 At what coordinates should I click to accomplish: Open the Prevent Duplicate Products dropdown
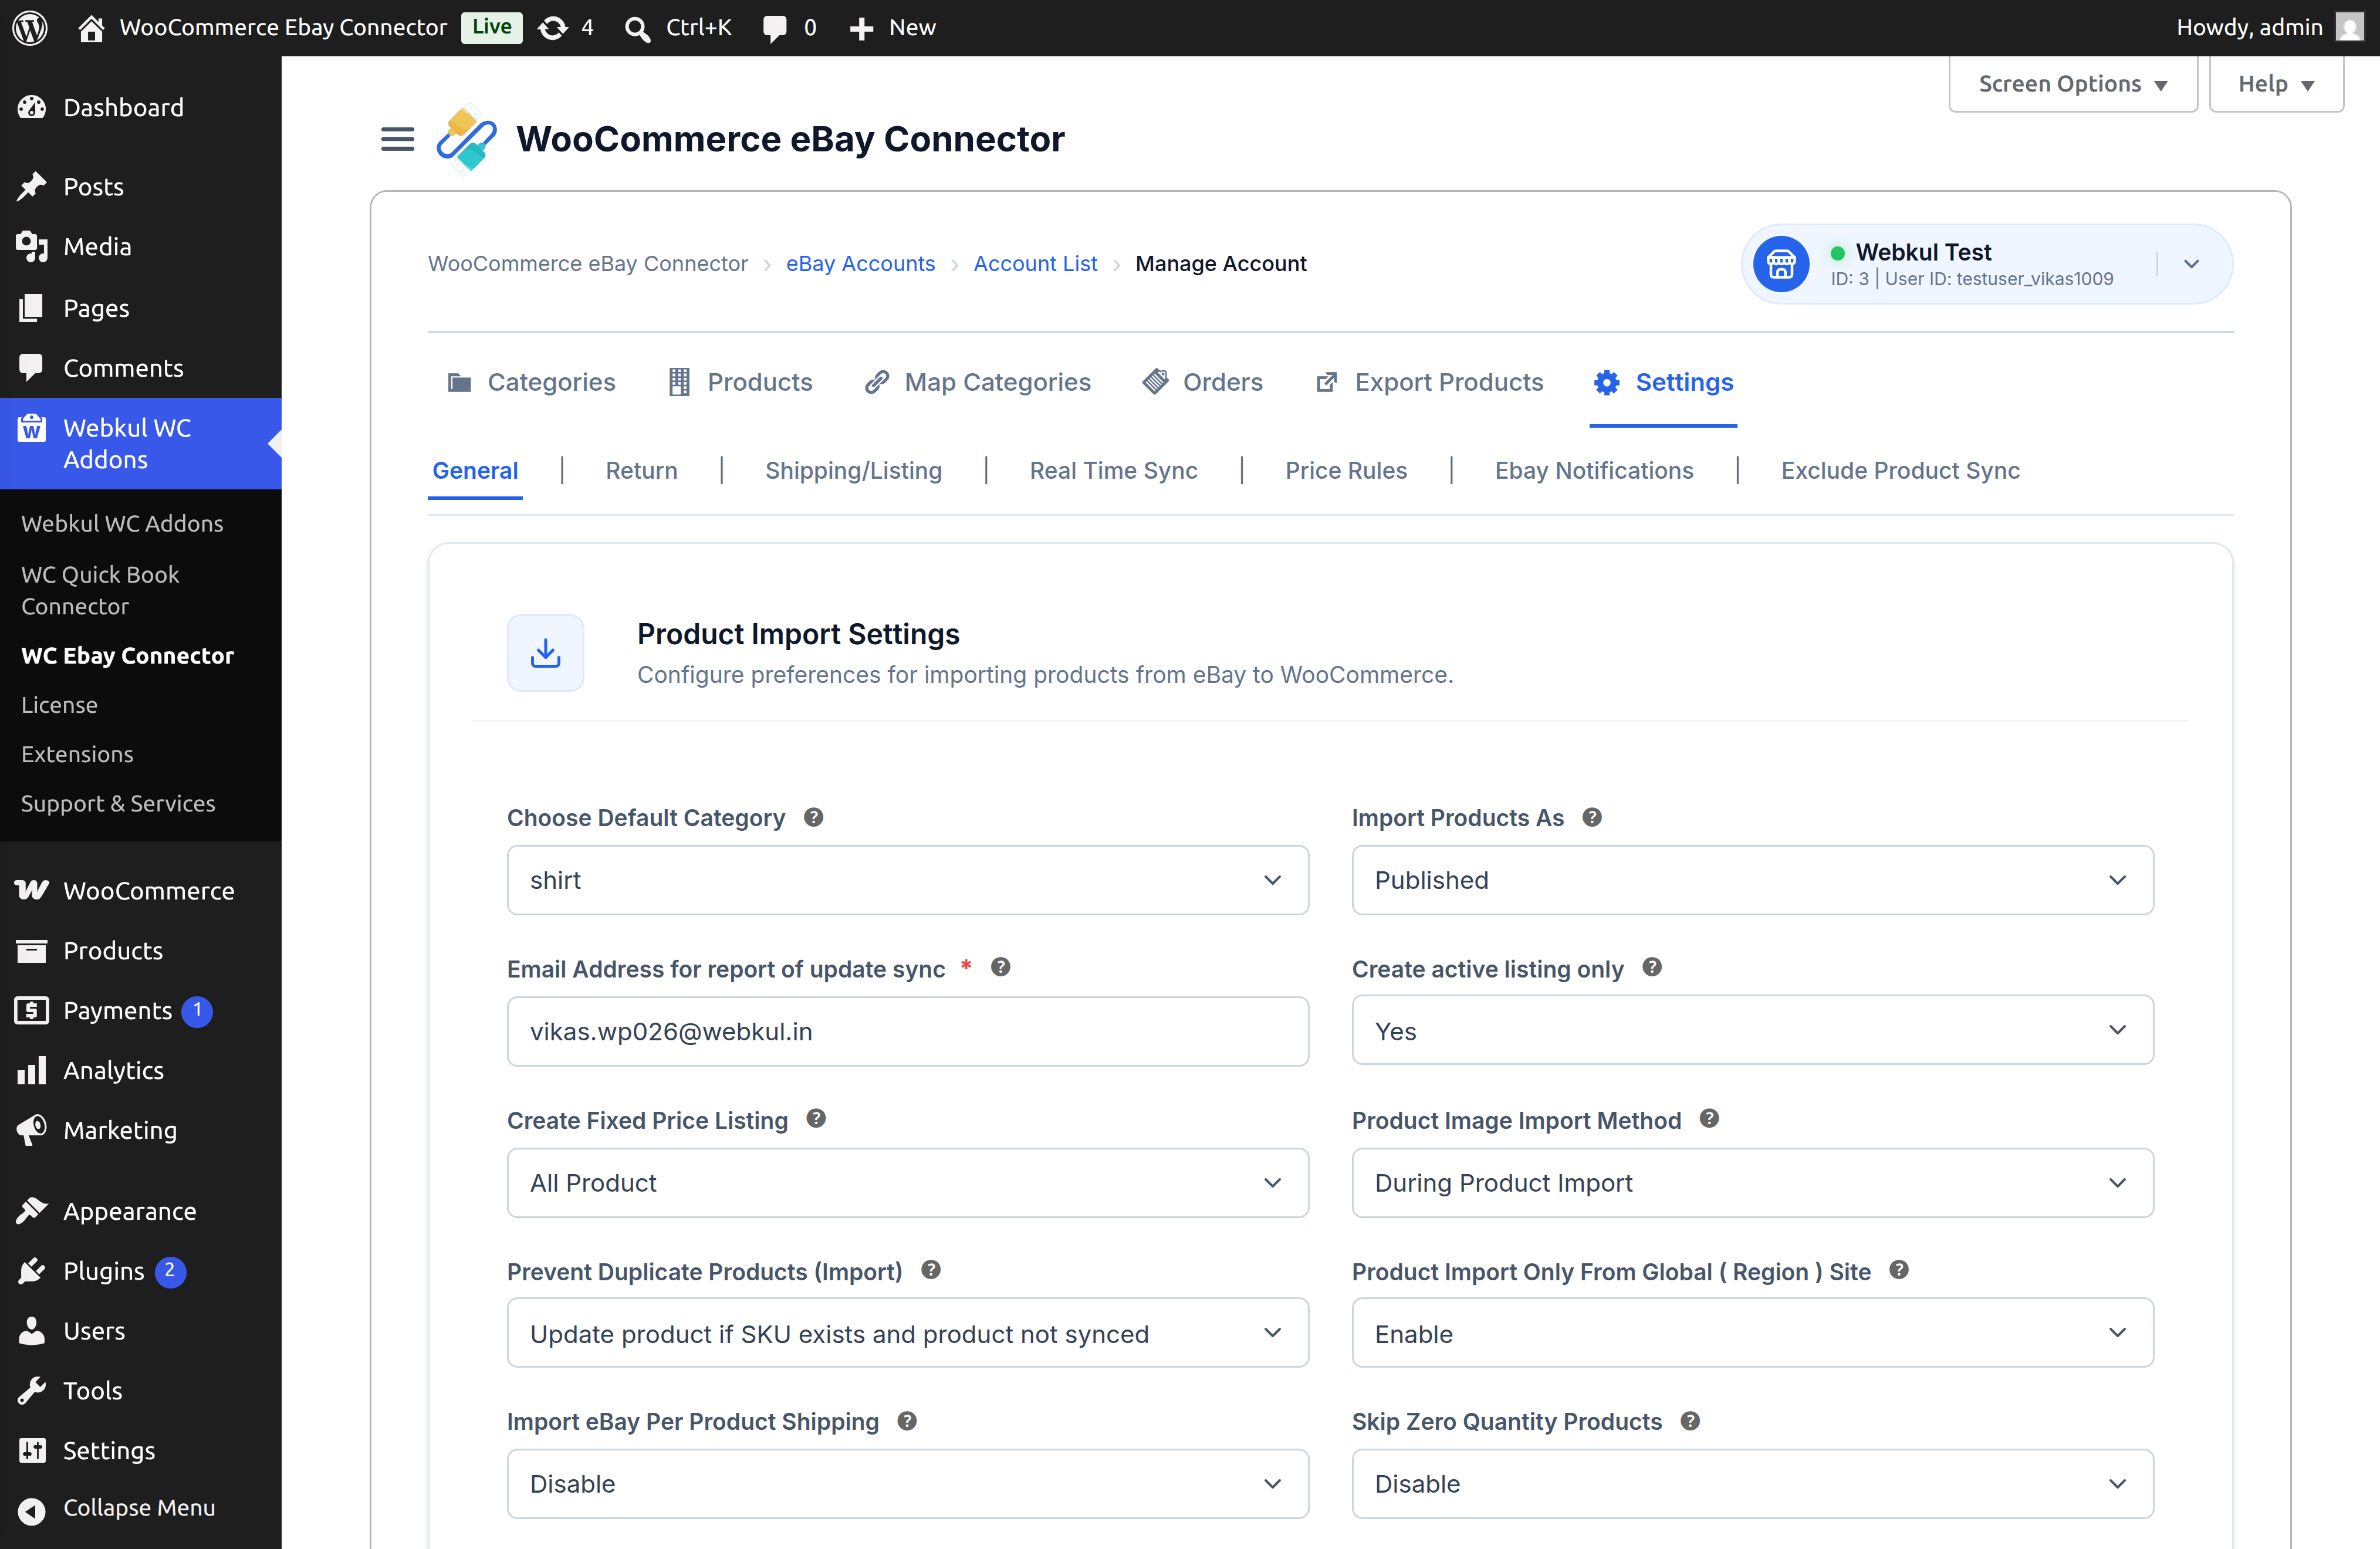tap(907, 1333)
